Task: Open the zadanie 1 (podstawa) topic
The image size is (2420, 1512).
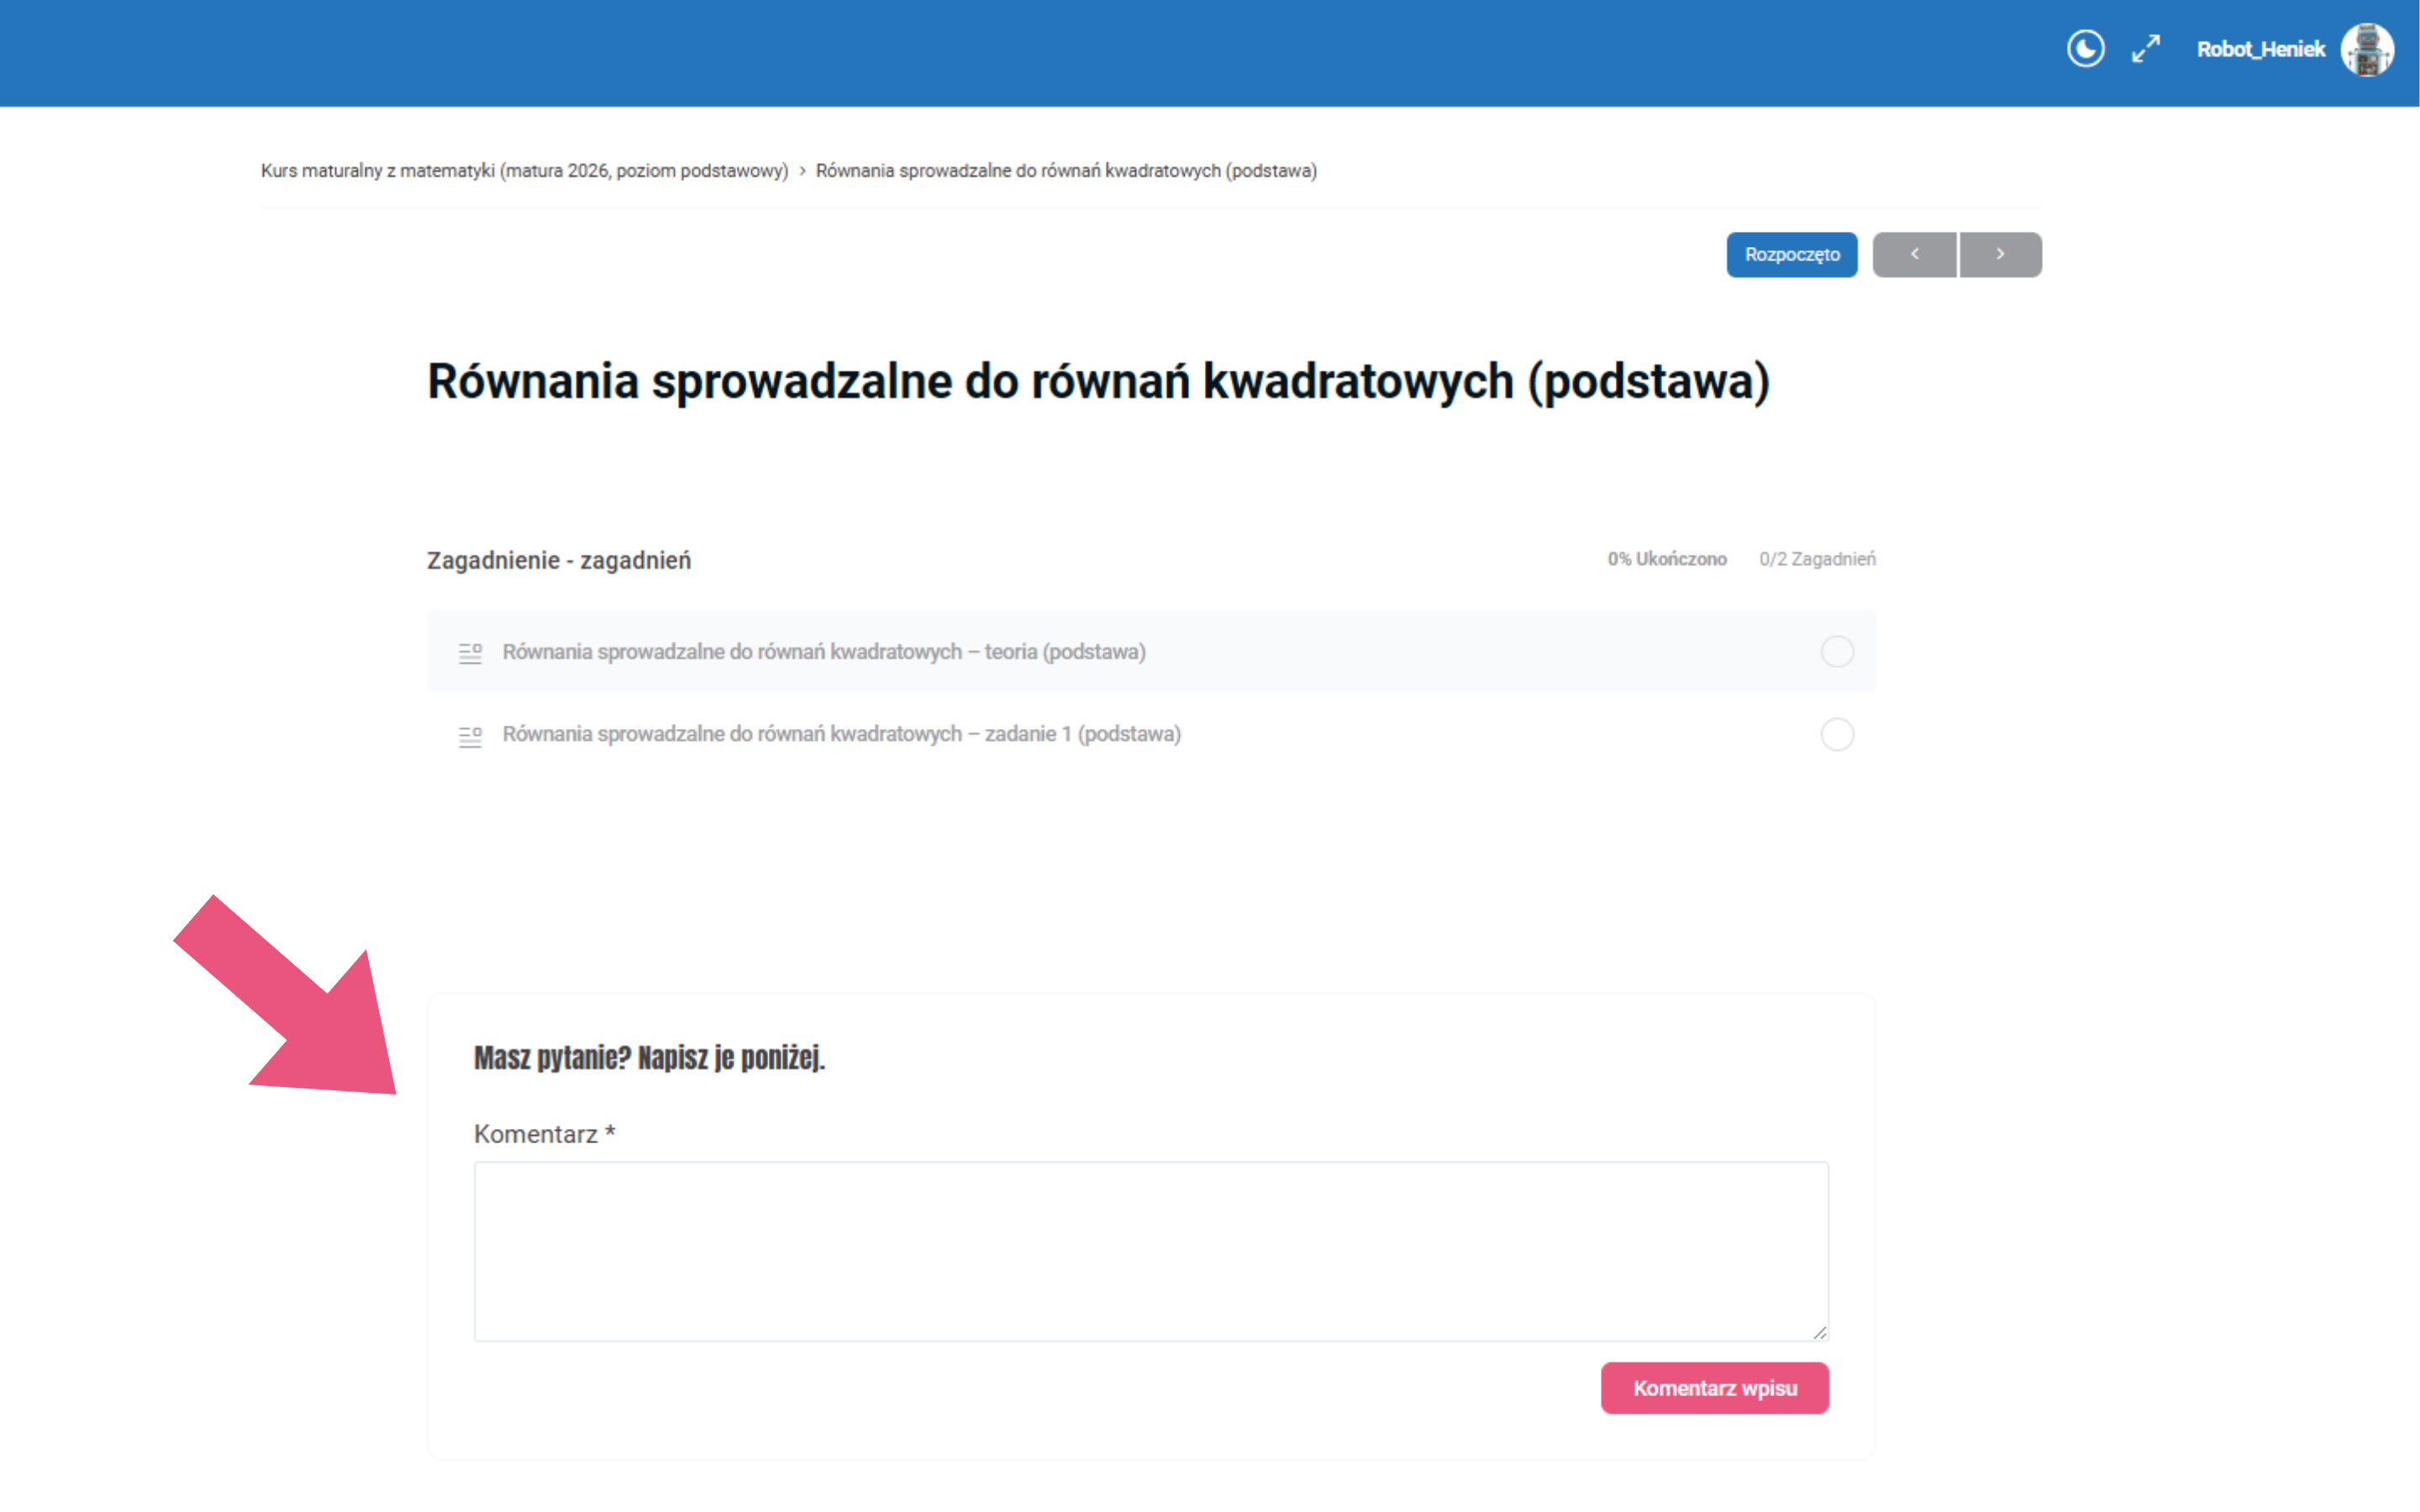Action: click(x=841, y=735)
